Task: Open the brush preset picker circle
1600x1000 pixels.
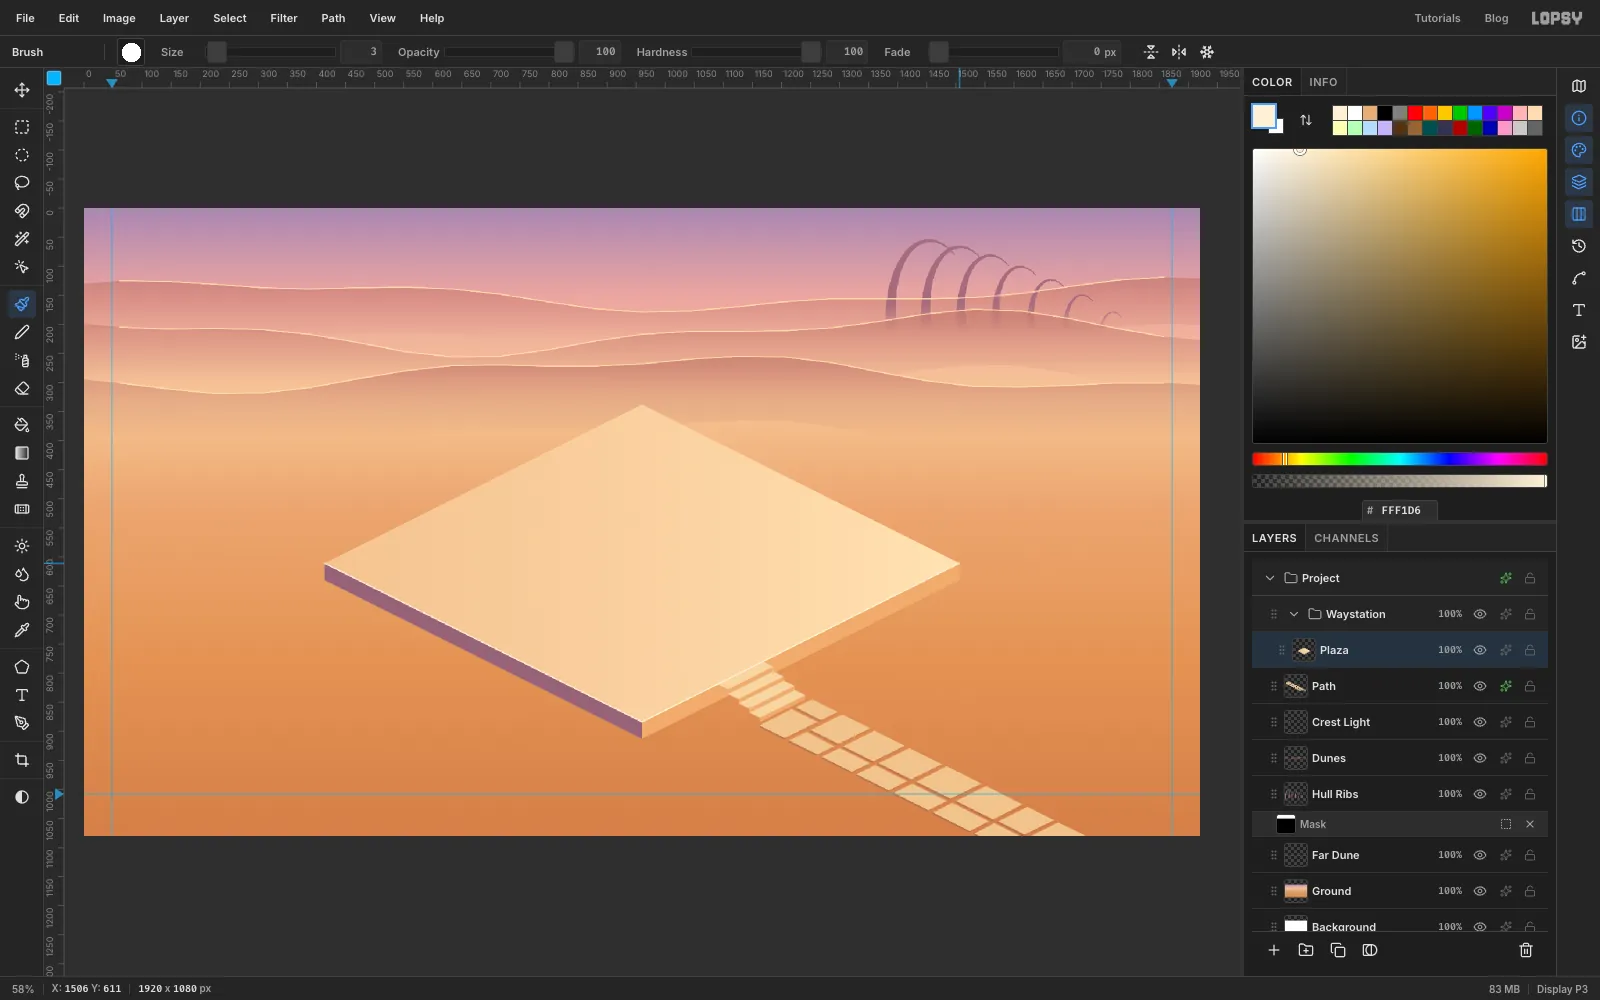Action: [x=131, y=52]
